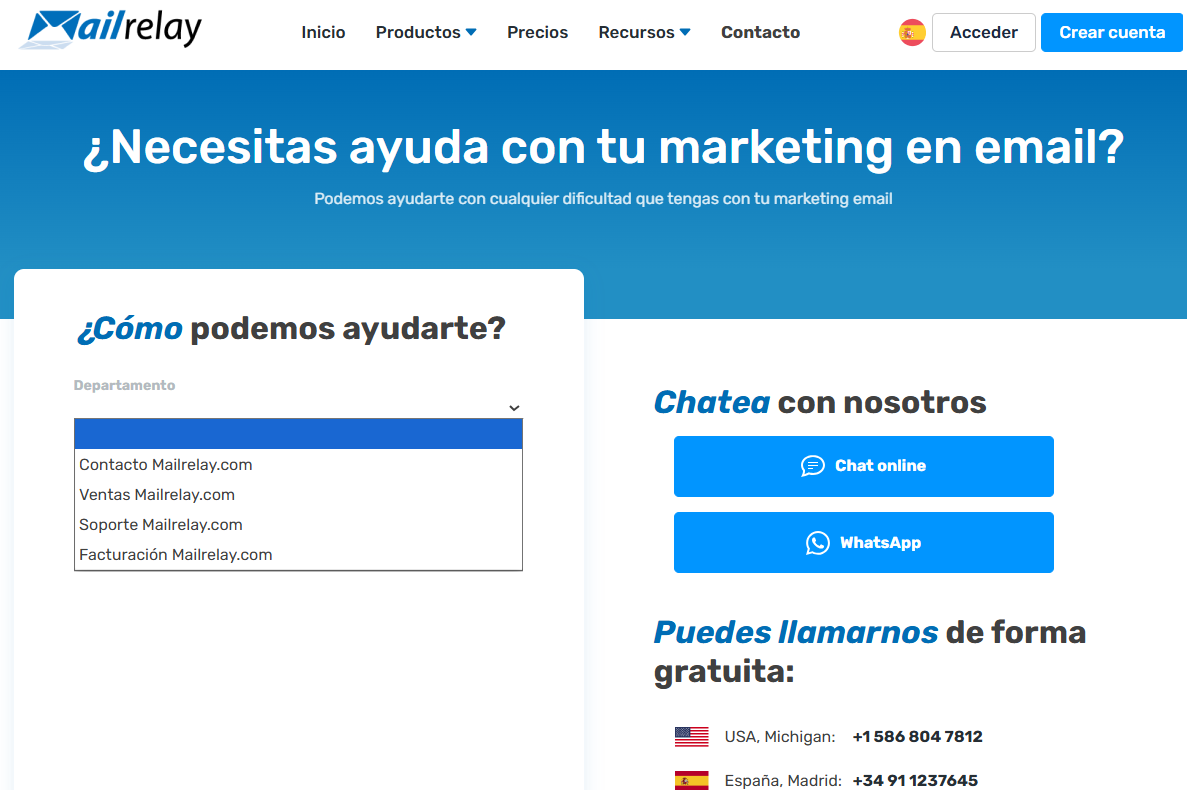The width and height of the screenshot is (1187, 790).
Task: Choose Soporte Mailrelay.com option
Action: click(x=298, y=524)
